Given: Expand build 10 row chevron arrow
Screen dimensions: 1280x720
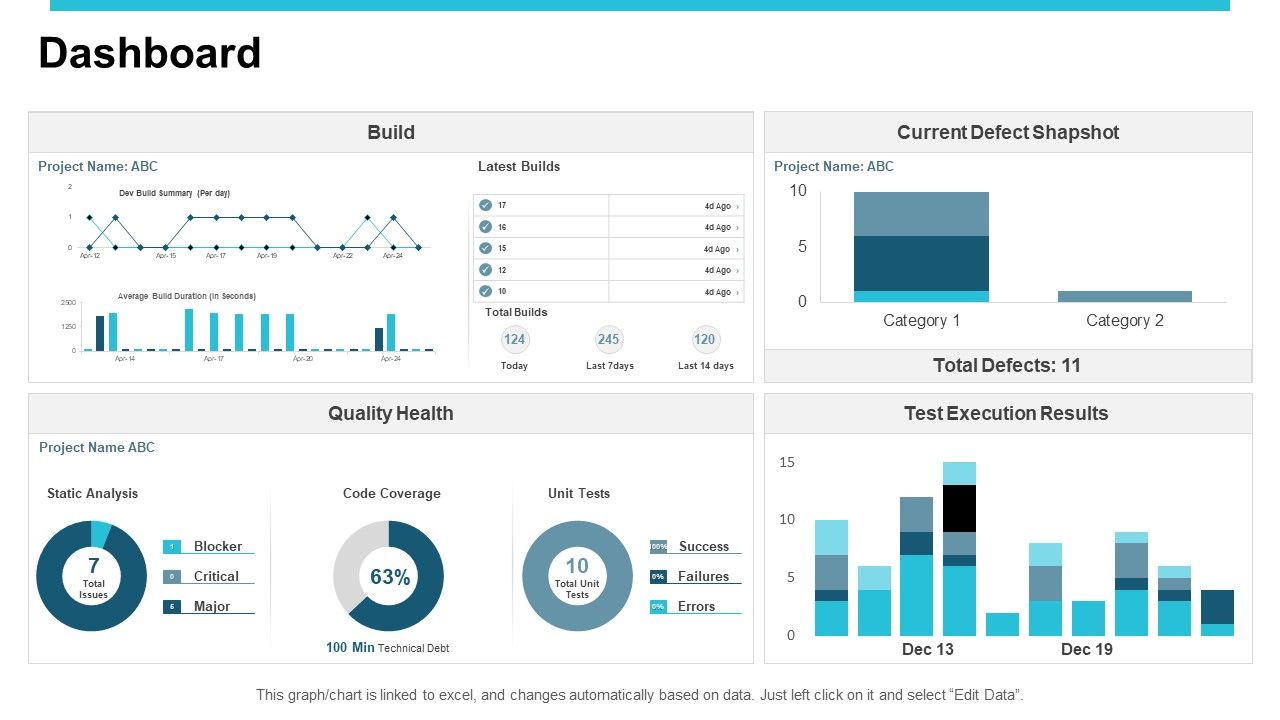Looking at the screenshot, I should coord(738,292).
